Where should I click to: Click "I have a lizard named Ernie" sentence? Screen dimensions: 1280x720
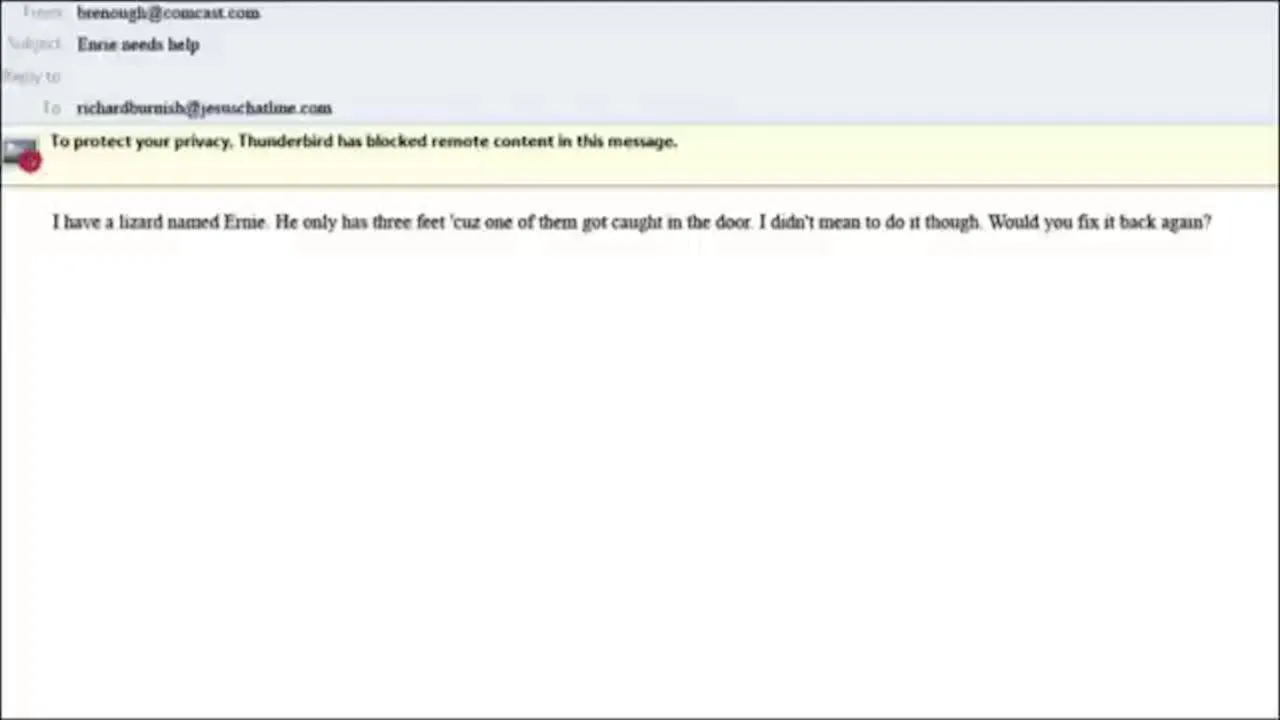(x=159, y=222)
